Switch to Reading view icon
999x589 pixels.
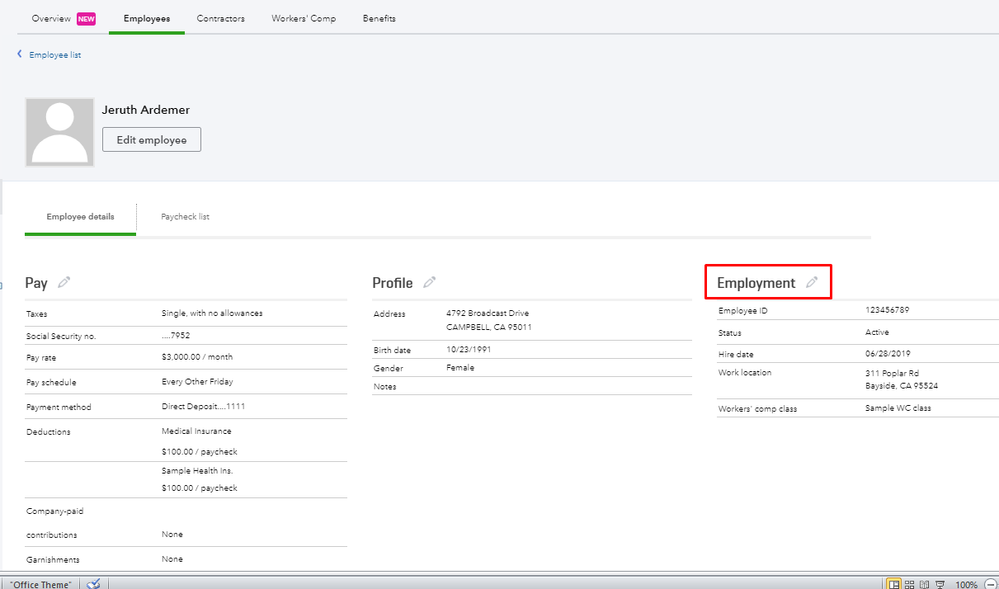pos(924,584)
